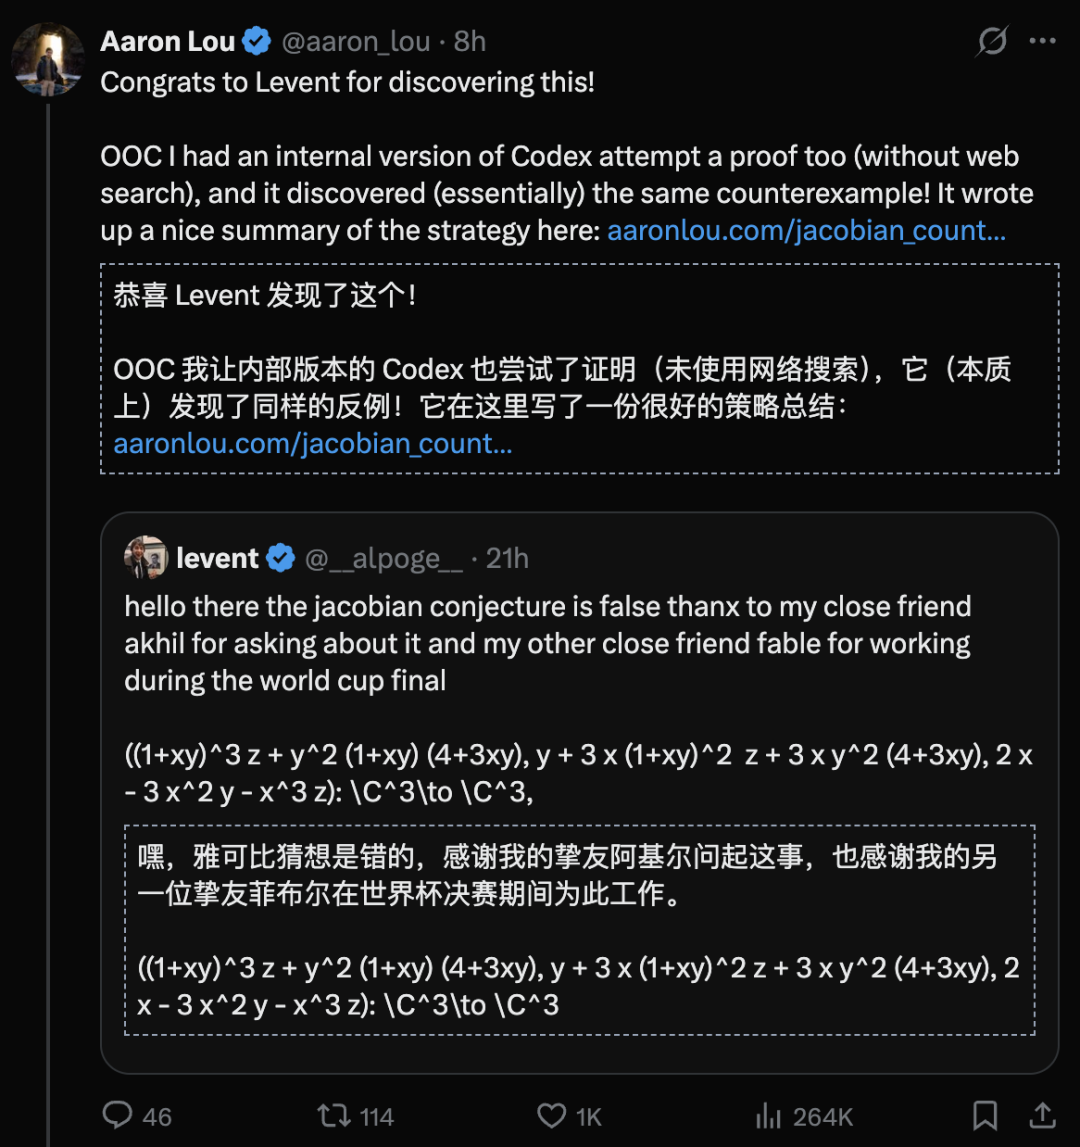Click the reply comment icon
The width and height of the screenshot is (1080, 1147).
pyautogui.click(x=117, y=1116)
